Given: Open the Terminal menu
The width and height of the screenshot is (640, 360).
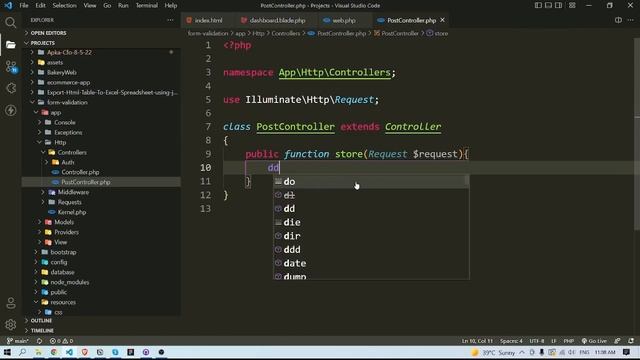Looking at the screenshot, I should [147, 5].
